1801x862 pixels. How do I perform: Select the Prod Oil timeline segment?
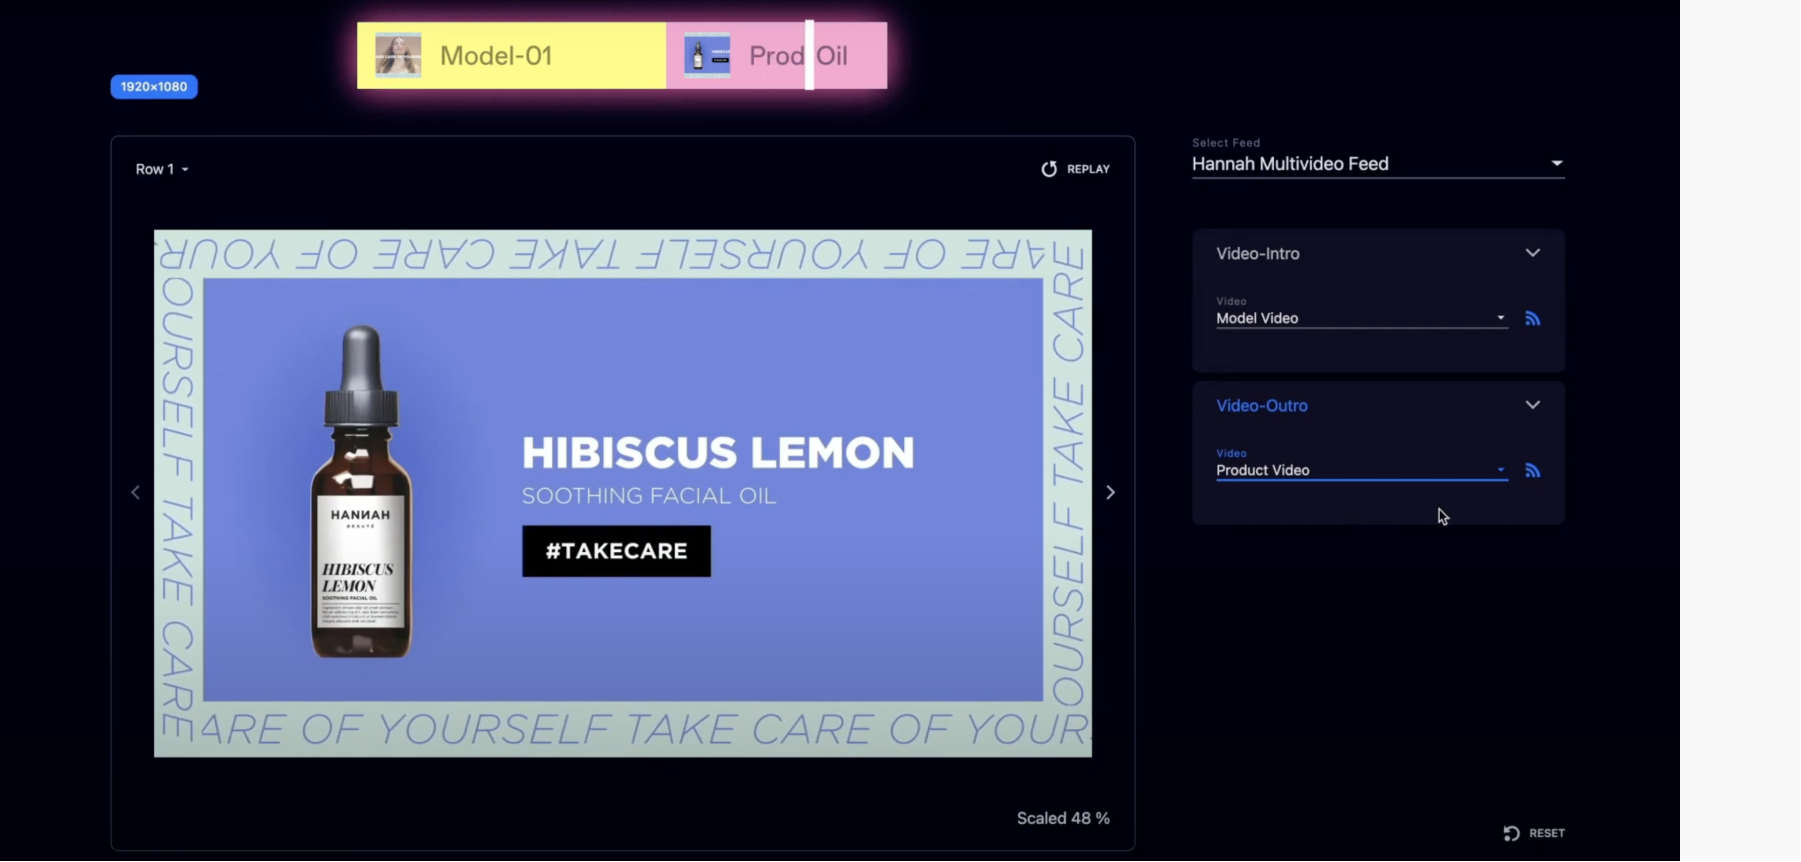776,56
